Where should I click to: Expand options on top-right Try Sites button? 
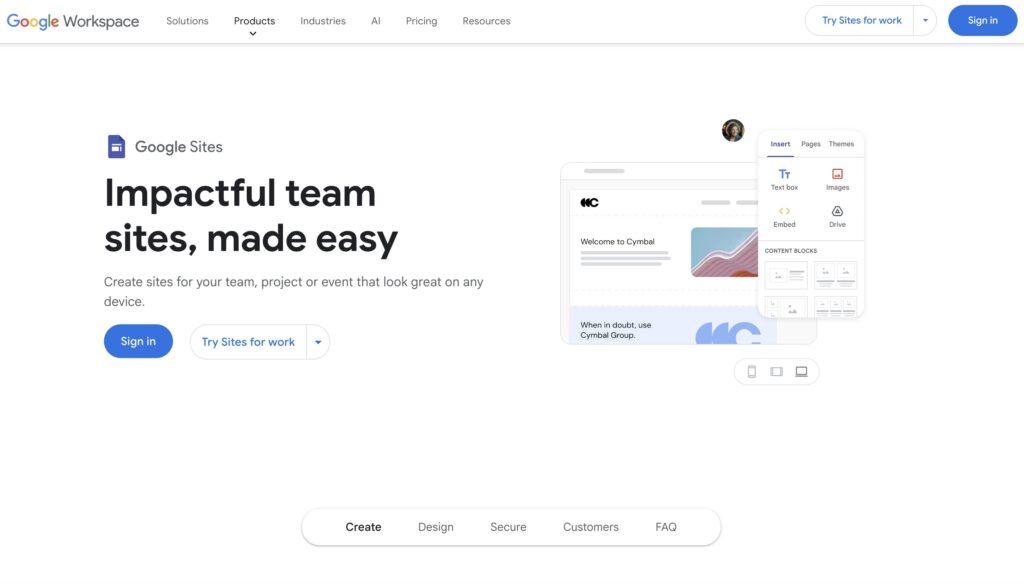925,19
